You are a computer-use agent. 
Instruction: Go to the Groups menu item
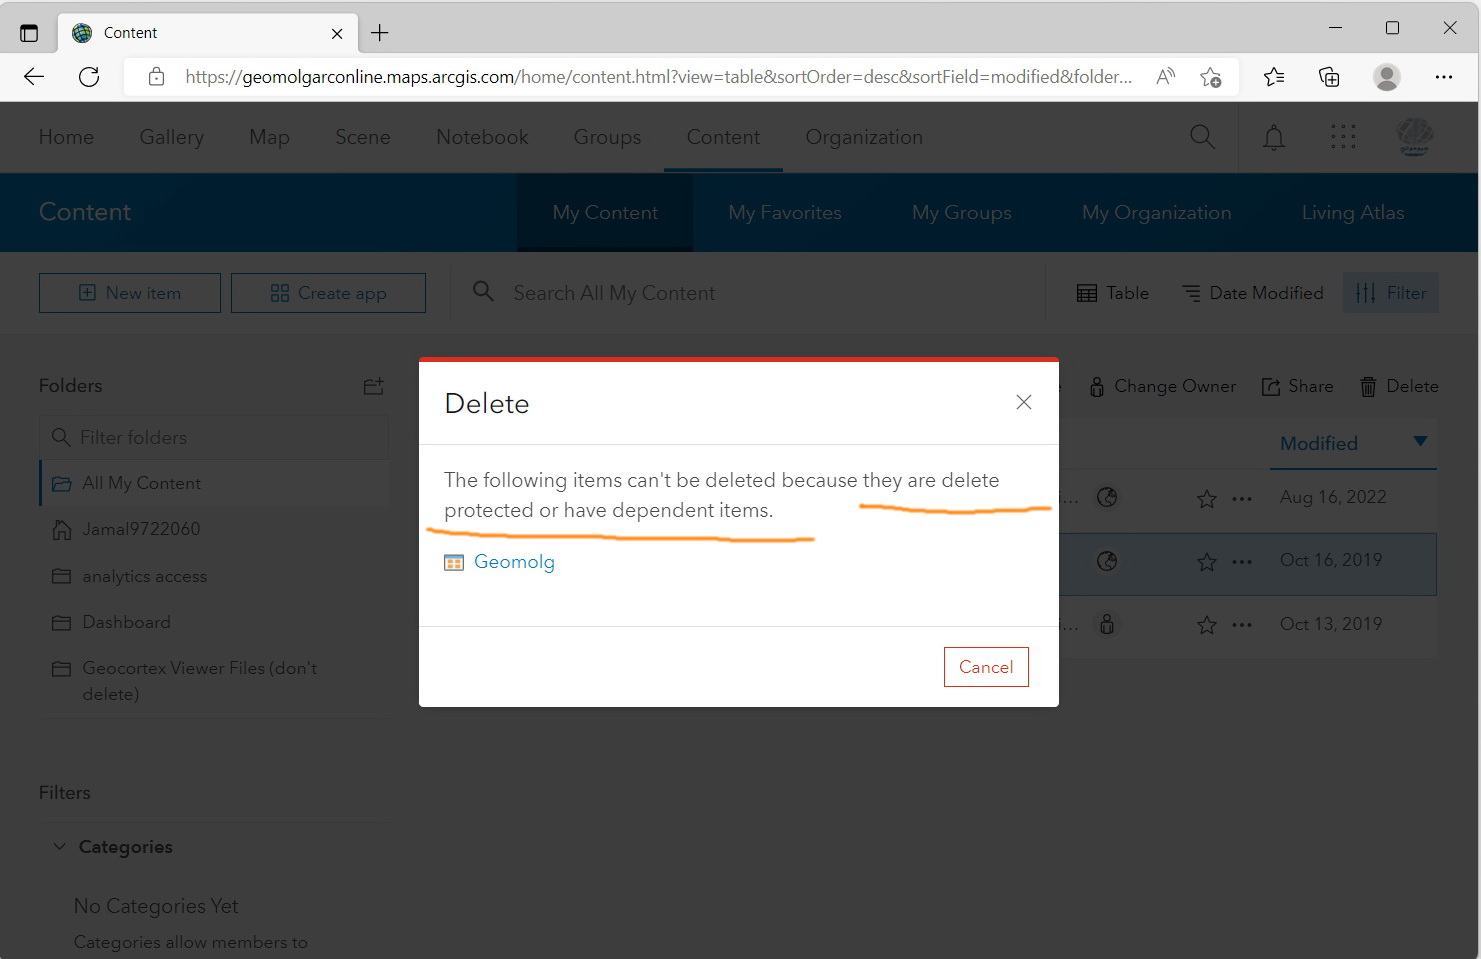[x=607, y=137]
